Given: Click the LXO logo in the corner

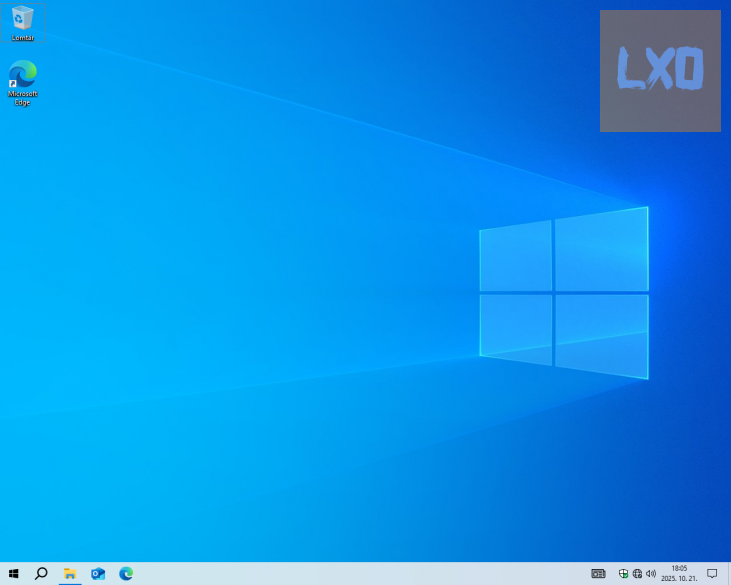Looking at the screenshot, I should [x=660, y=70].
